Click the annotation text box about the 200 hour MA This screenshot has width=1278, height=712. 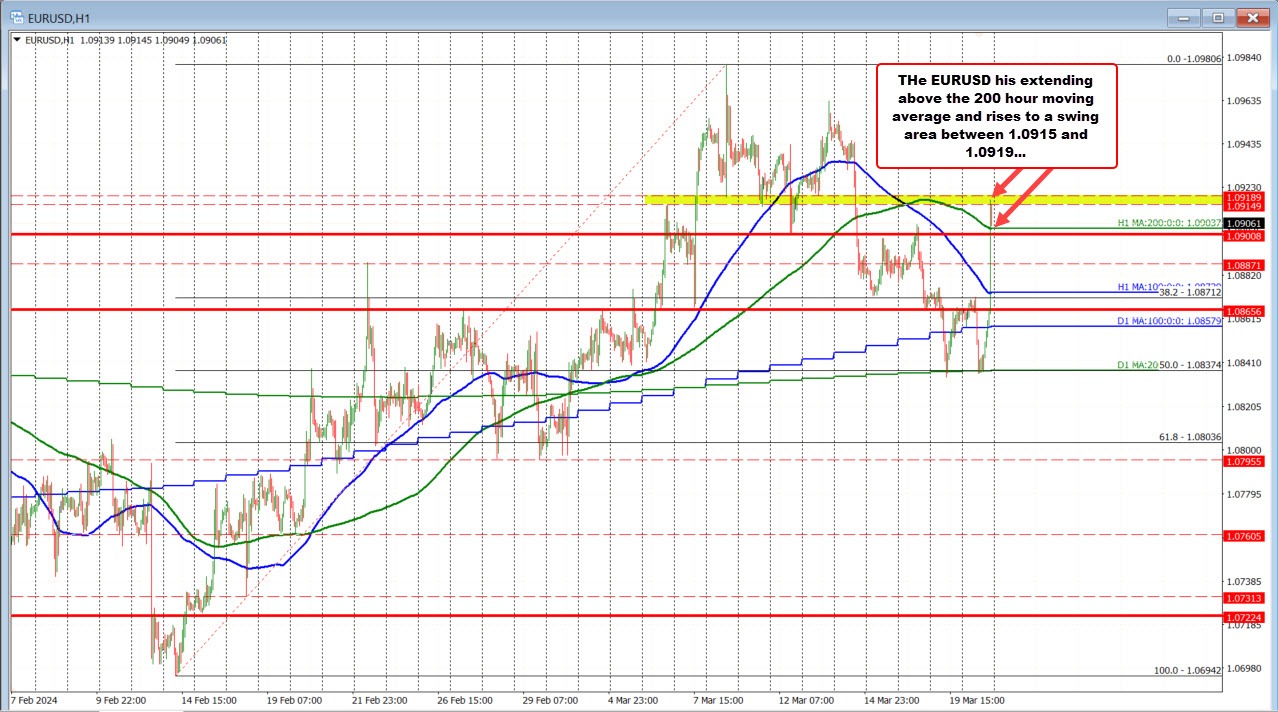(996, 116)
